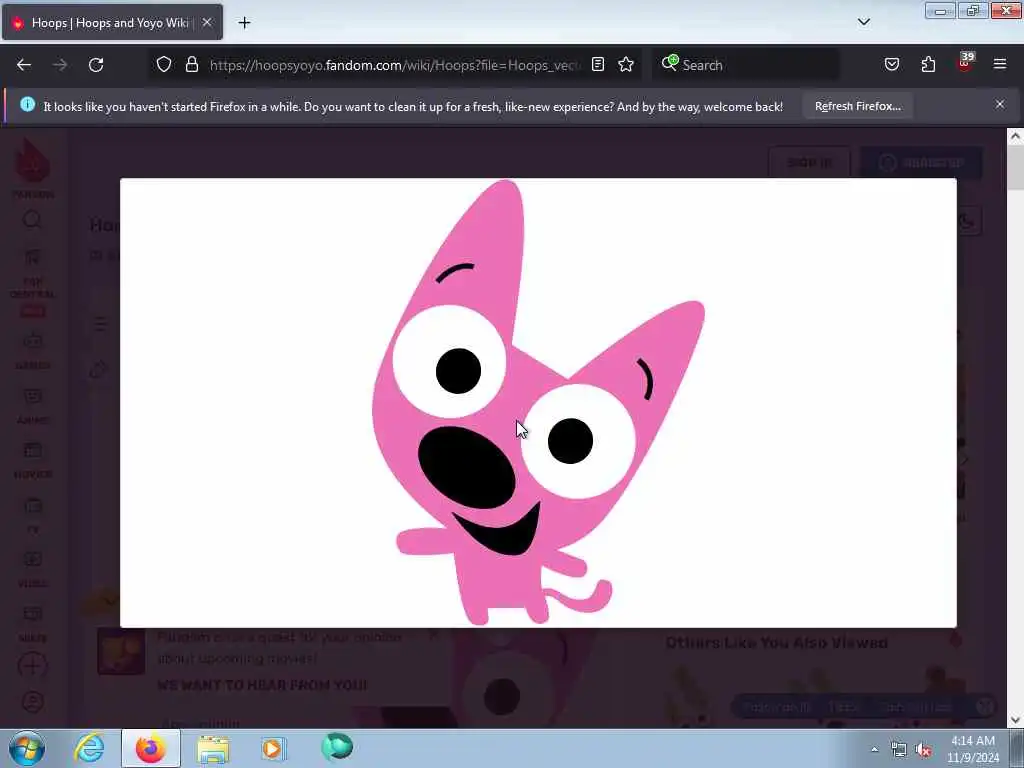Open the tracking protection shield icon
Viewport: 1024px width, 768px height.
coord(164,64)
